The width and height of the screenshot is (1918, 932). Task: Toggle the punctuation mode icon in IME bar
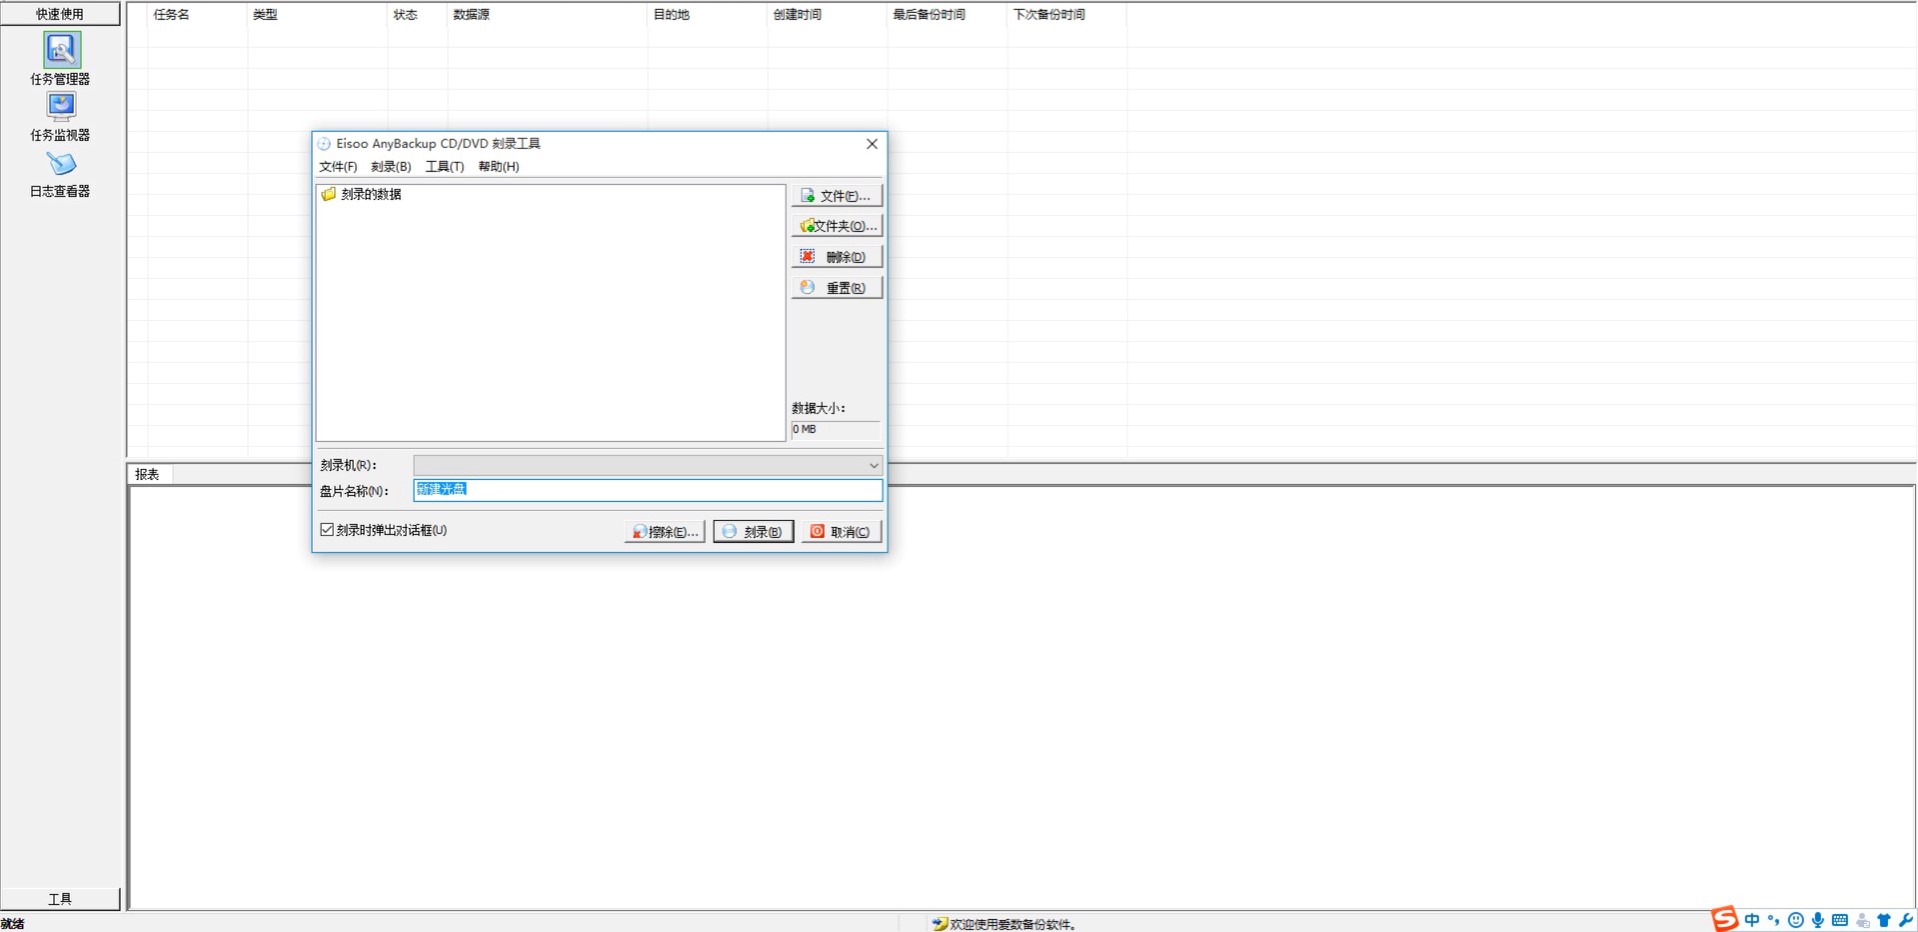[x=1774, y=920]
